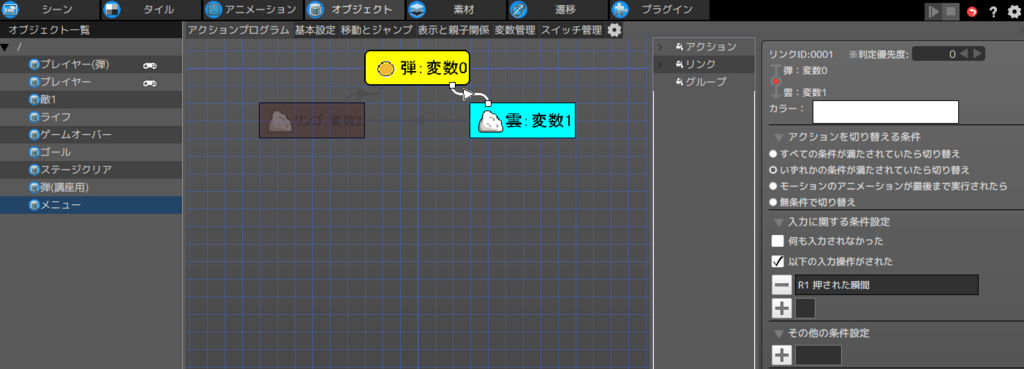This screenshot has height=369, width=1024.
Task: Select 弾(講座用) in object list
Action: [91, 187]
